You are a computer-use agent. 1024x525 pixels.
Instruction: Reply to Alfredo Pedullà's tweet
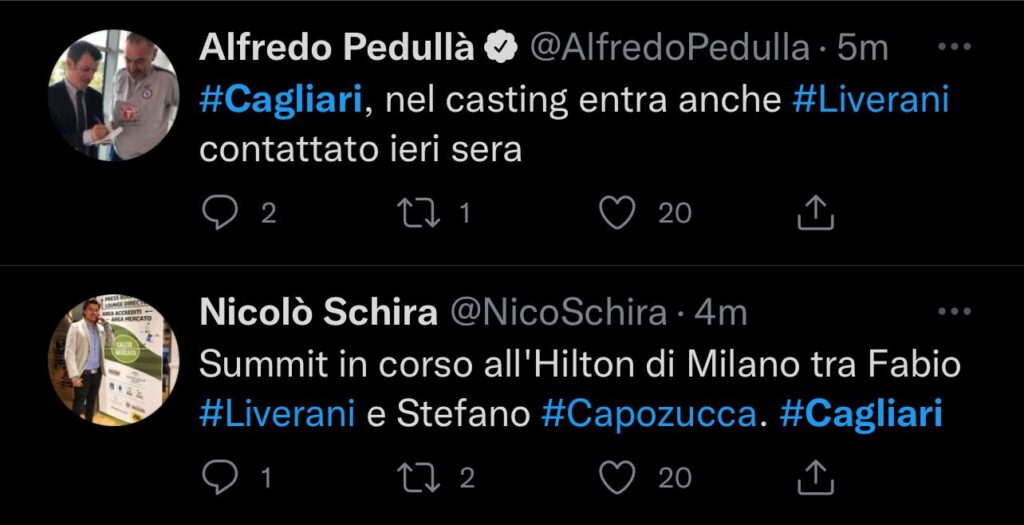coord(218,212)
